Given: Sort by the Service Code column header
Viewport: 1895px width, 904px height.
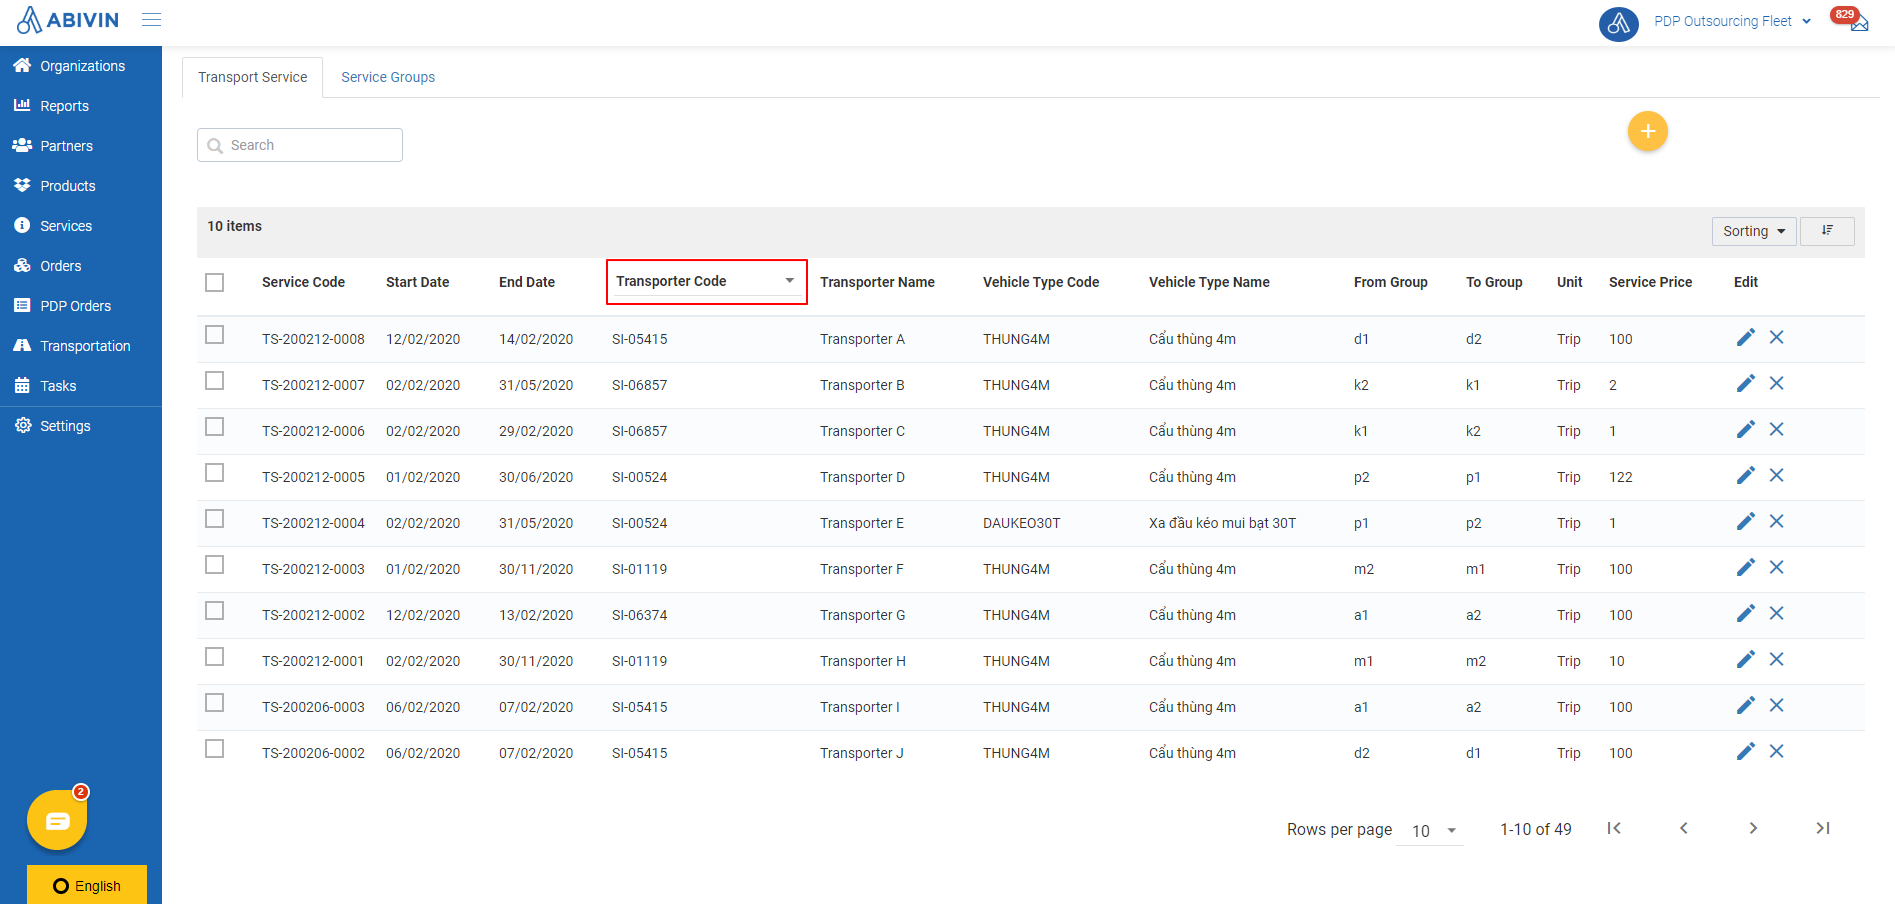Looking at the screenshot, I should [x=303, y=282].
